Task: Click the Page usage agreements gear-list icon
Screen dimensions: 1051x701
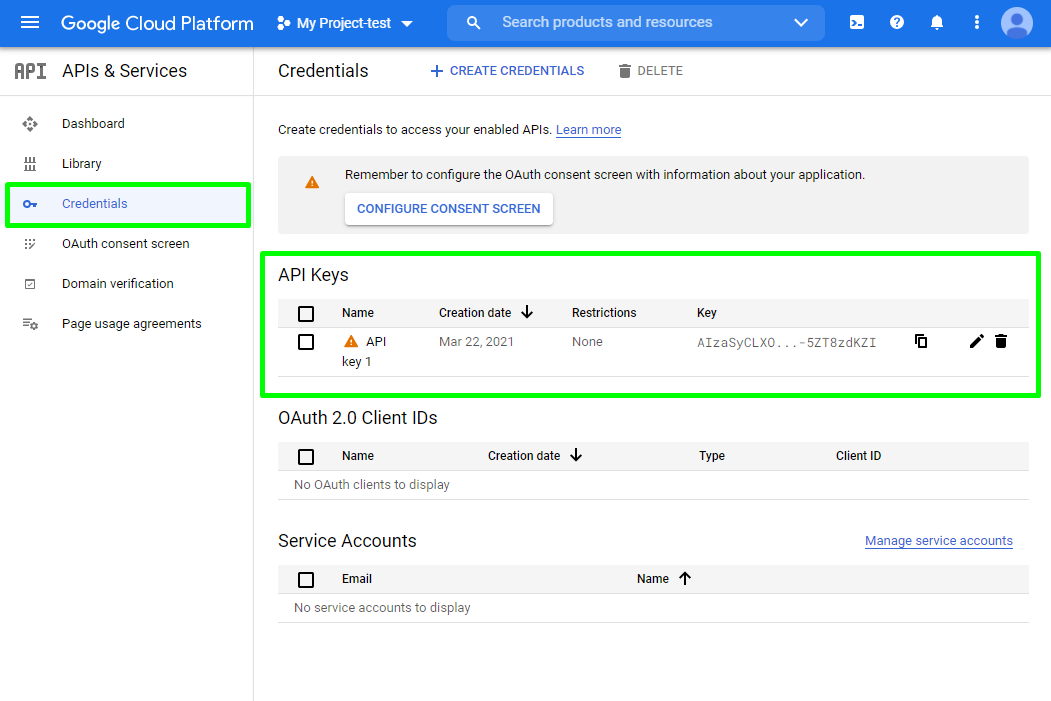Action: click(30, 324)
